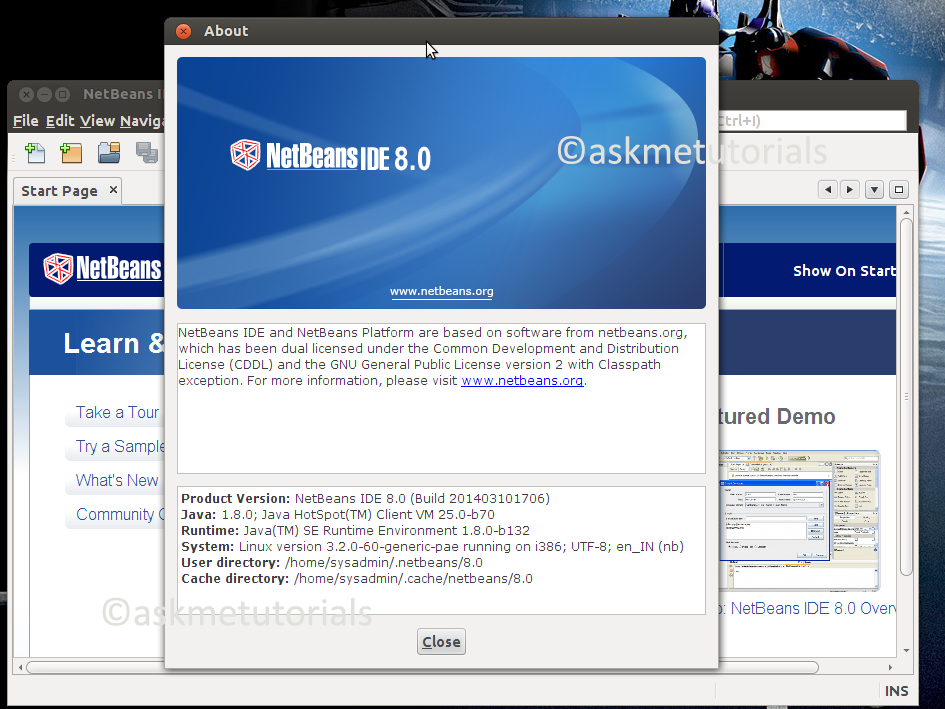Image resolution: width=945 pixels, height=709 pixels.
Task: Click the What's New link
Action: point(117,481)
